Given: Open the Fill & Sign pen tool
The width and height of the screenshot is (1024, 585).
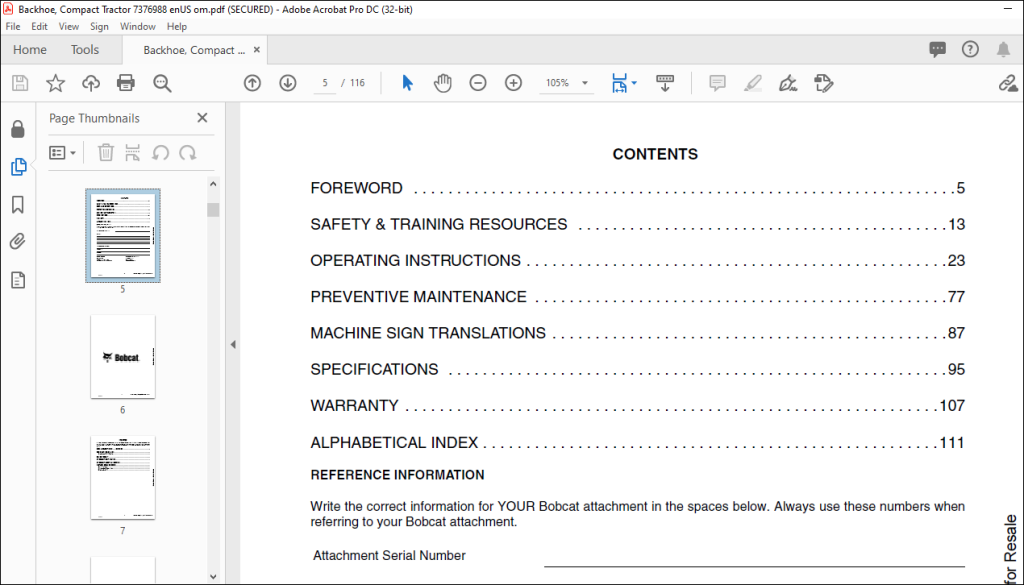Looking at the screenshot, I should coord(788,83).
